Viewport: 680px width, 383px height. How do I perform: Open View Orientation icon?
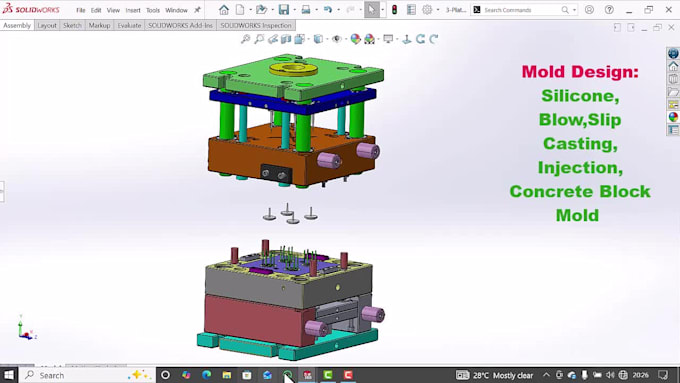point(299,39)
